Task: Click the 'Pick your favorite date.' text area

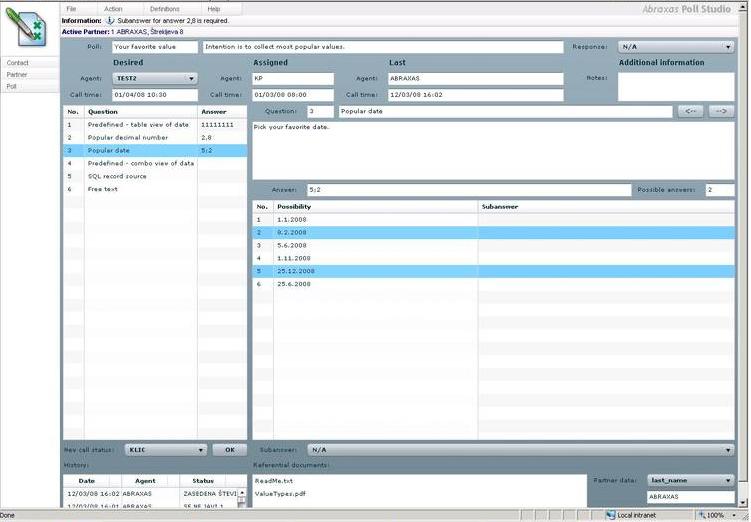Action: (x=493, y=151)
